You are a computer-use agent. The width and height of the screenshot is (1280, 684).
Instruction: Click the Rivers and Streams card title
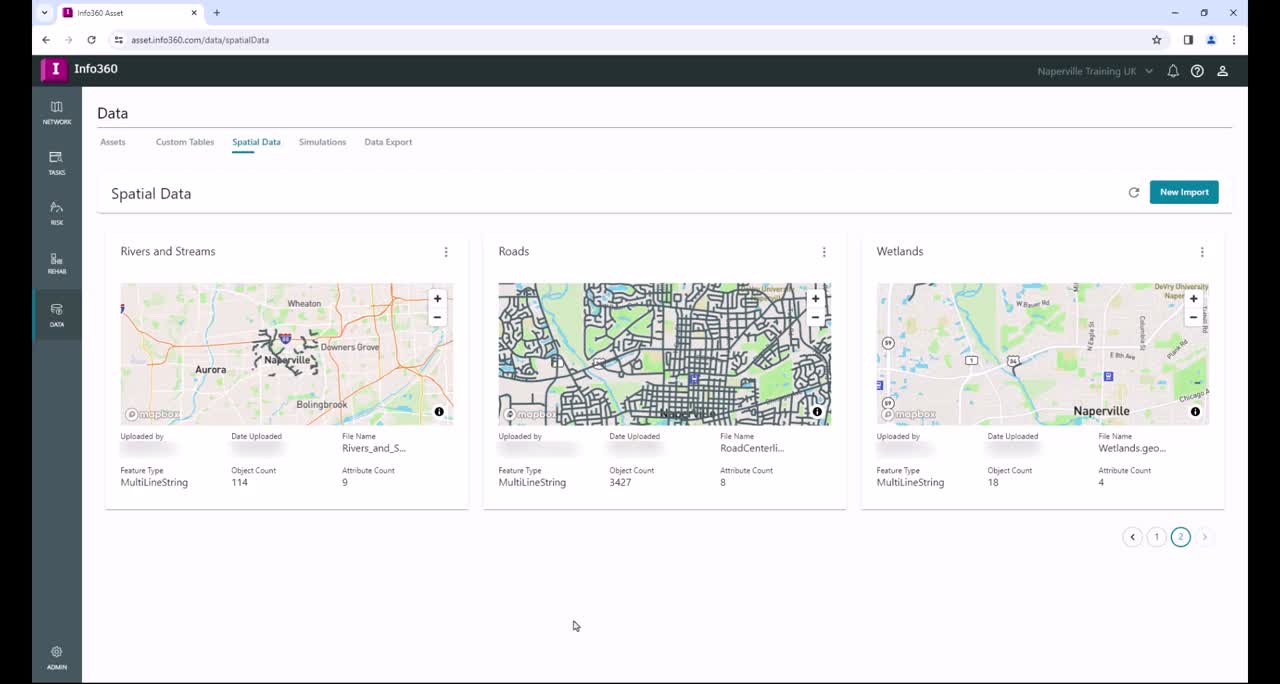pyautogui.click(x=168, y=252)
